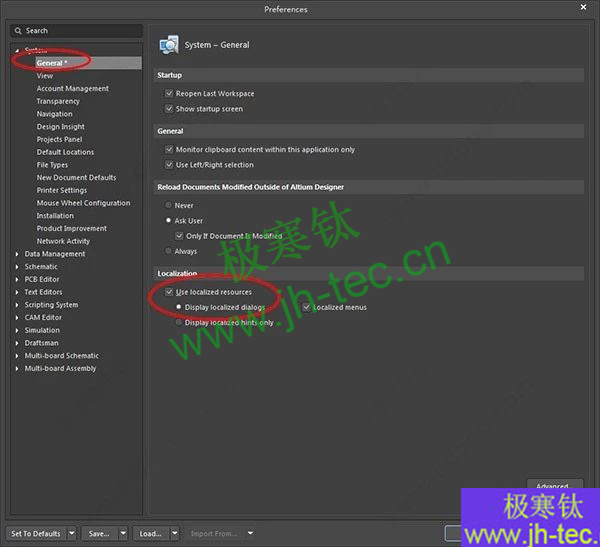Click the Import From... button
The height and width of the screenshot is (547, 600).
[214, 533]
